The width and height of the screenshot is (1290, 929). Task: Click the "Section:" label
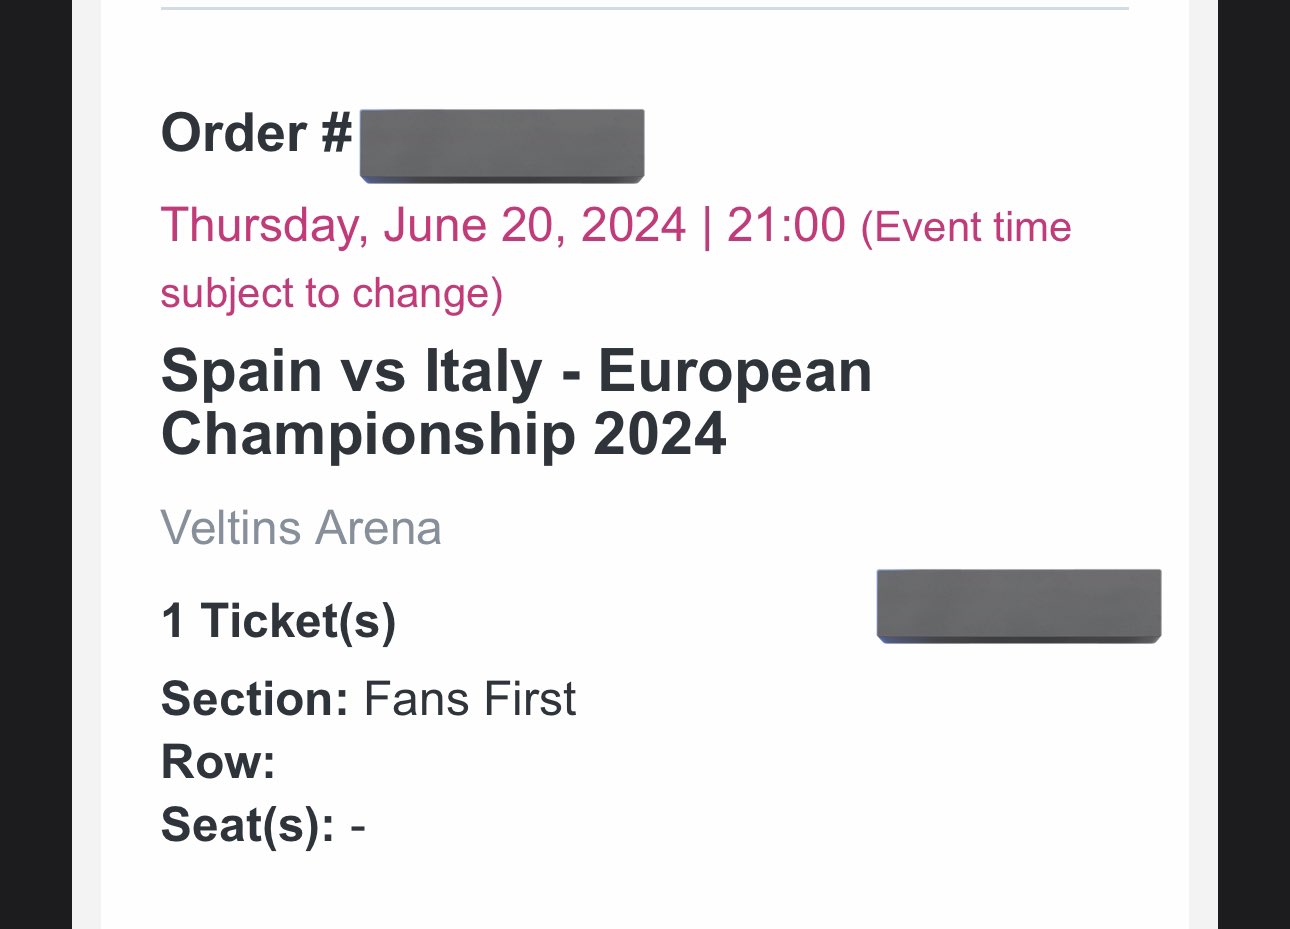(x=254, y=699)
